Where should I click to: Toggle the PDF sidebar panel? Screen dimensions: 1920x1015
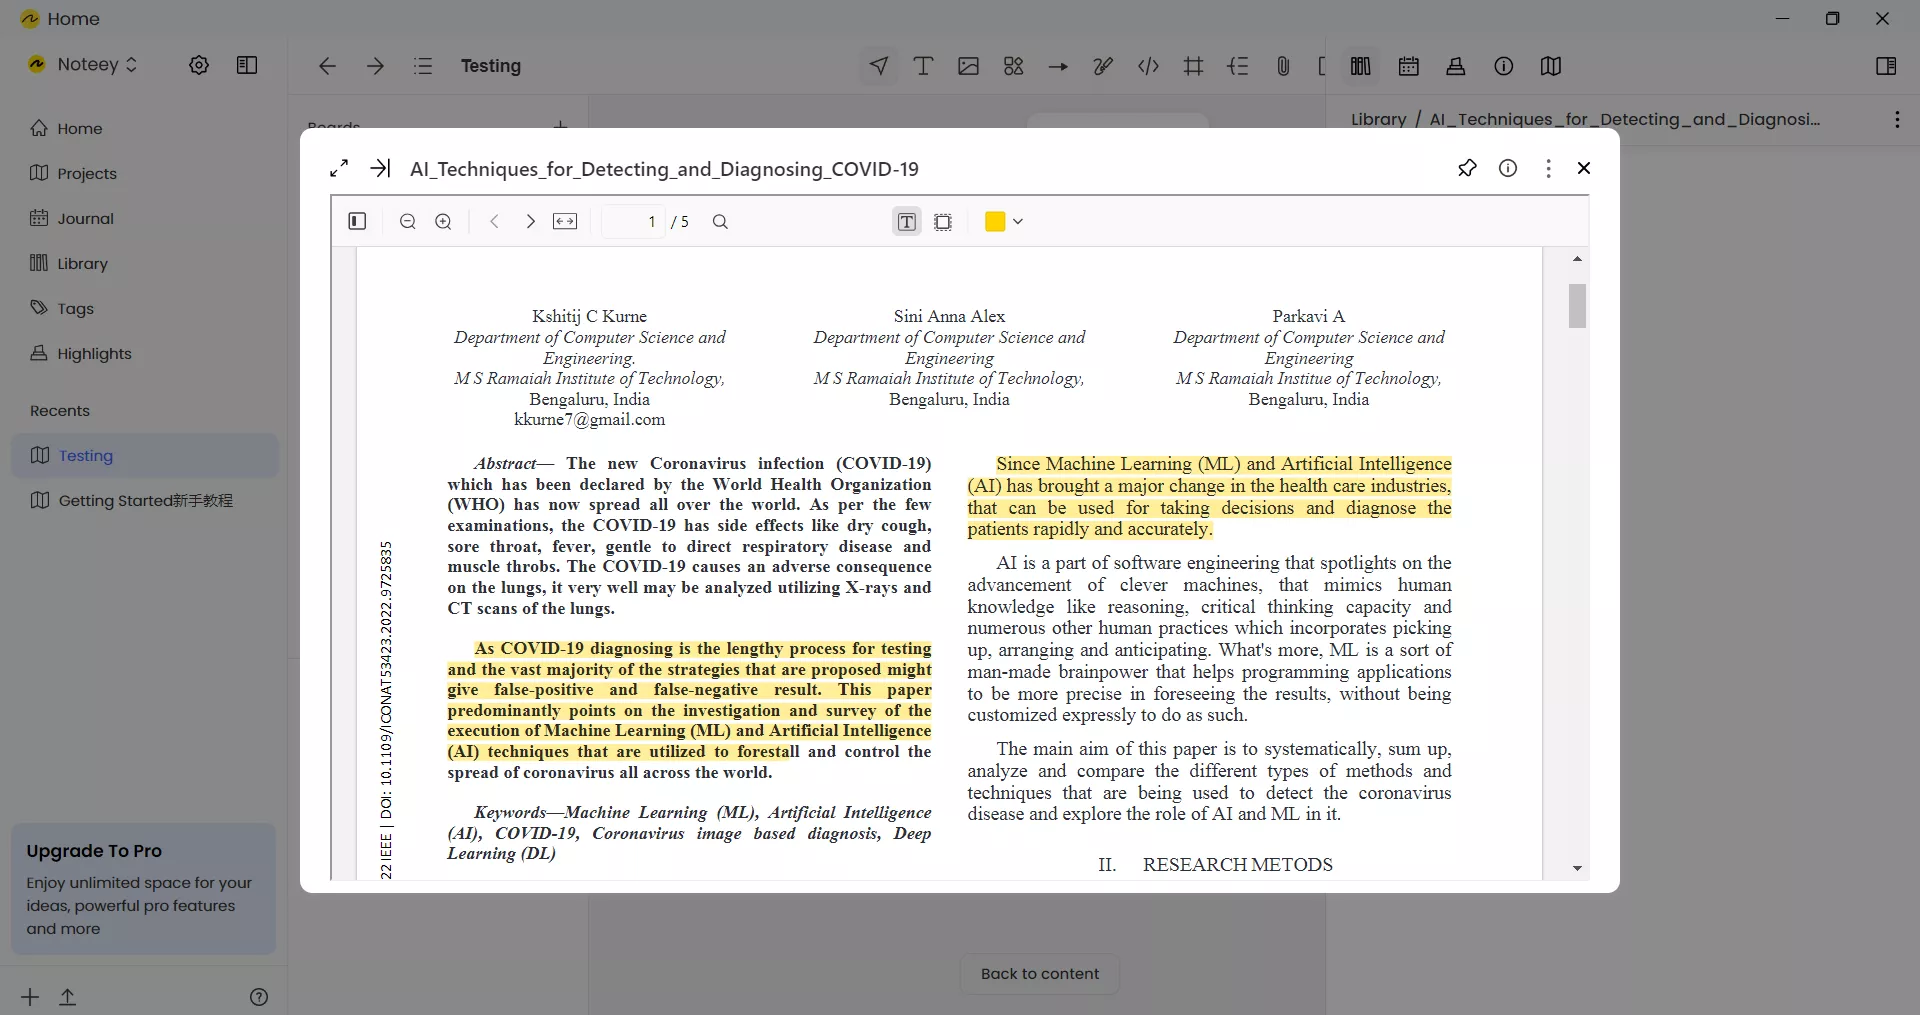(x=357, y=221)
